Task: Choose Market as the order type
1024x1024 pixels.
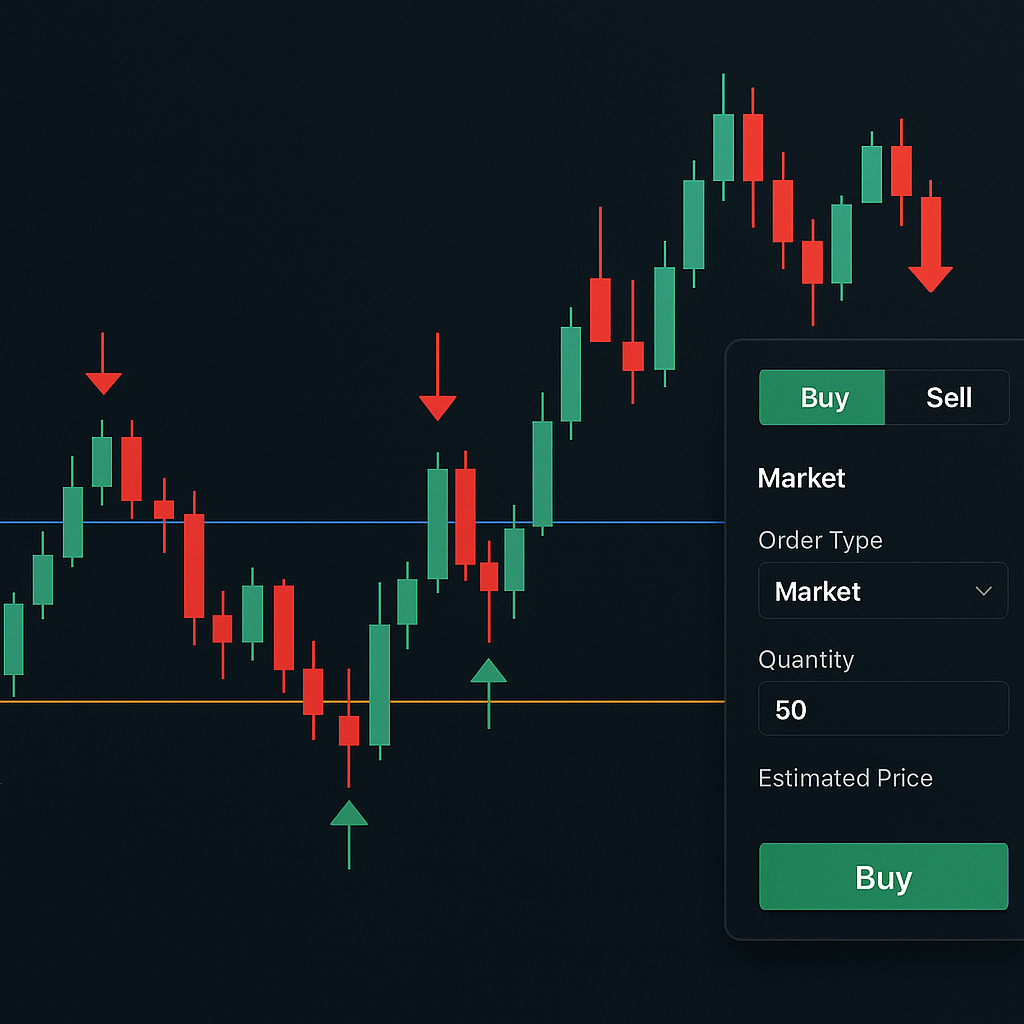Action: (x=883, y=591)
